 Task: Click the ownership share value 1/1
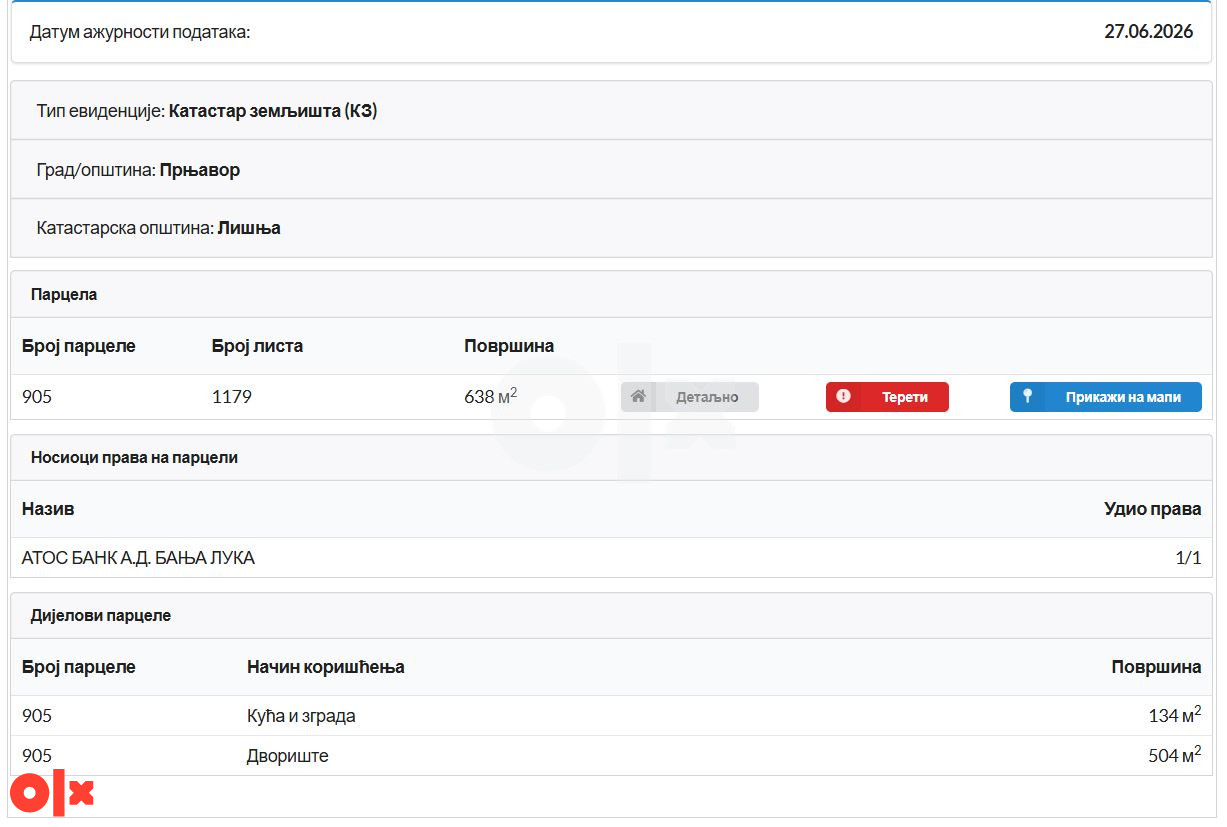pos(1188,558)
